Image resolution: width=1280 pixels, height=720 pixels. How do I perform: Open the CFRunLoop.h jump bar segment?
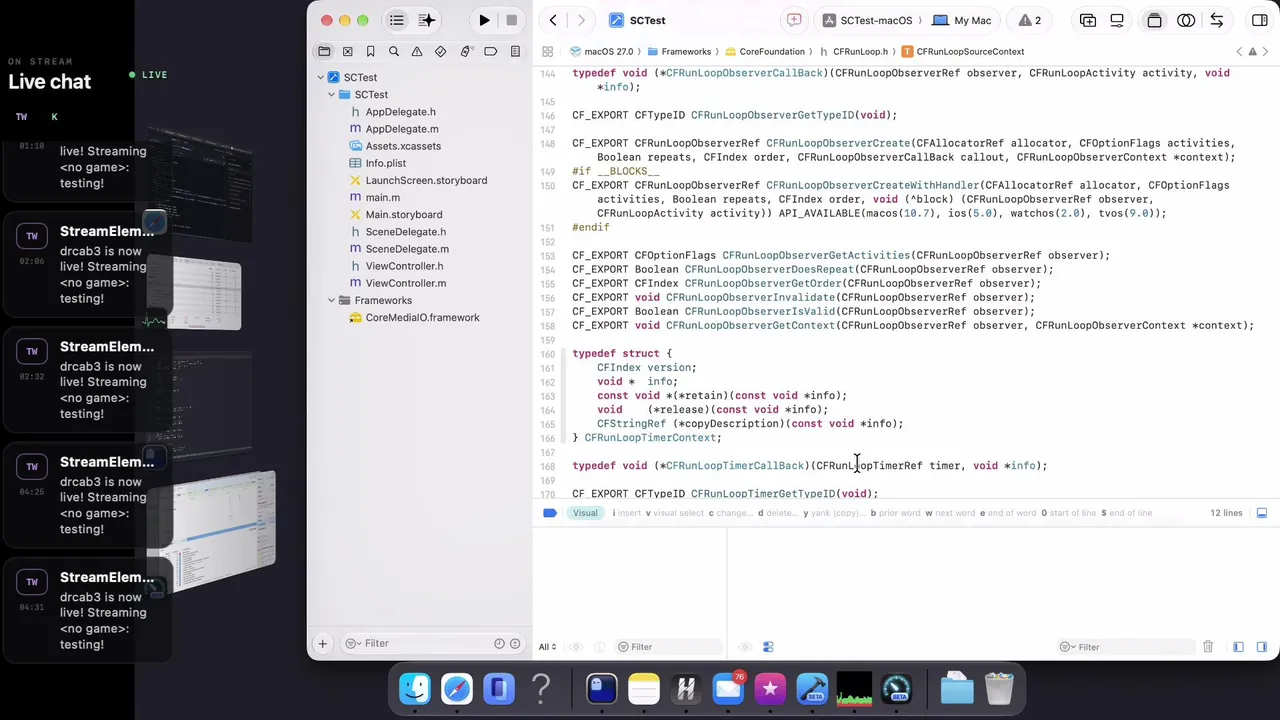[x=854, y=51]
